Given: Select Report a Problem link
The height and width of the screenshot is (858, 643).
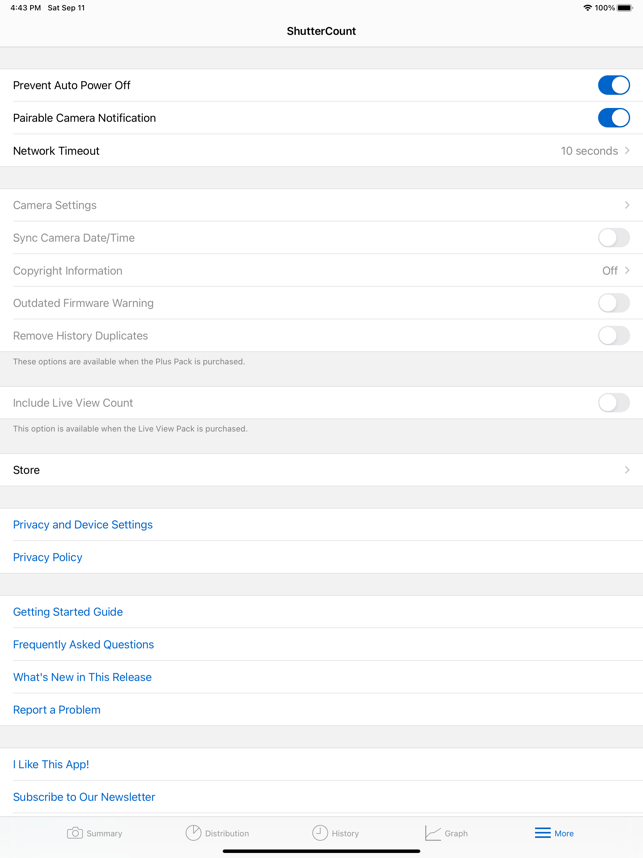Looking at the screenshot, I should click(57, 710).
